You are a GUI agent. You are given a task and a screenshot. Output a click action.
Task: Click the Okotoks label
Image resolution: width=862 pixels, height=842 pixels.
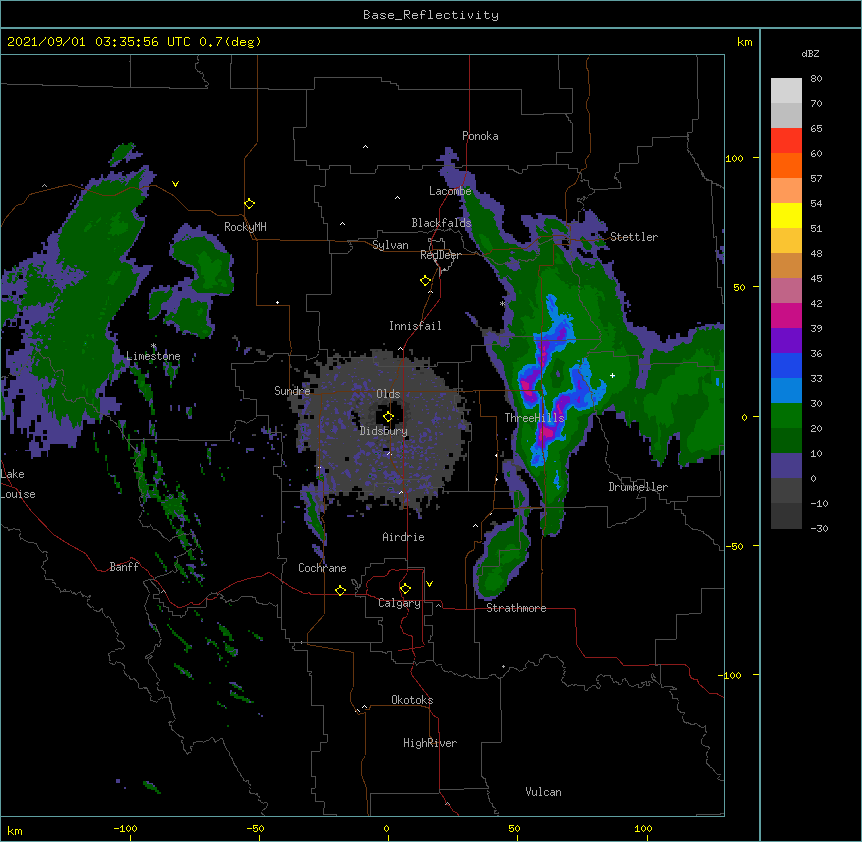[x=412, y=700]
